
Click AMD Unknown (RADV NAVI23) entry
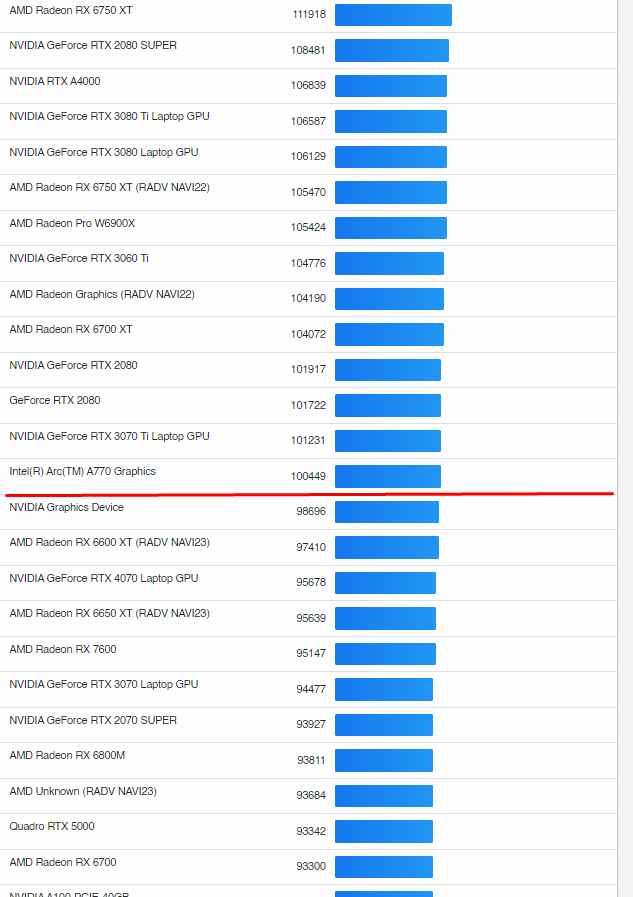83,791
